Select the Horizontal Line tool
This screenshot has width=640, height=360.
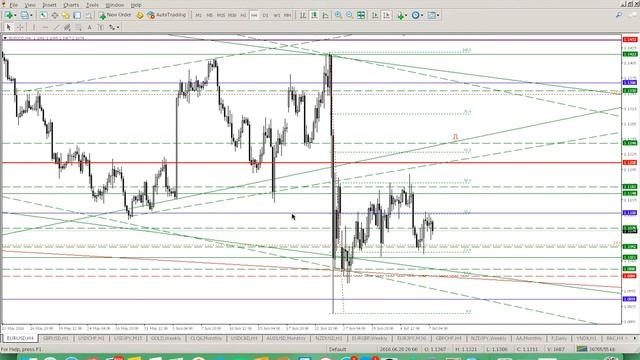pyautogui.click(x=45, y=27)
